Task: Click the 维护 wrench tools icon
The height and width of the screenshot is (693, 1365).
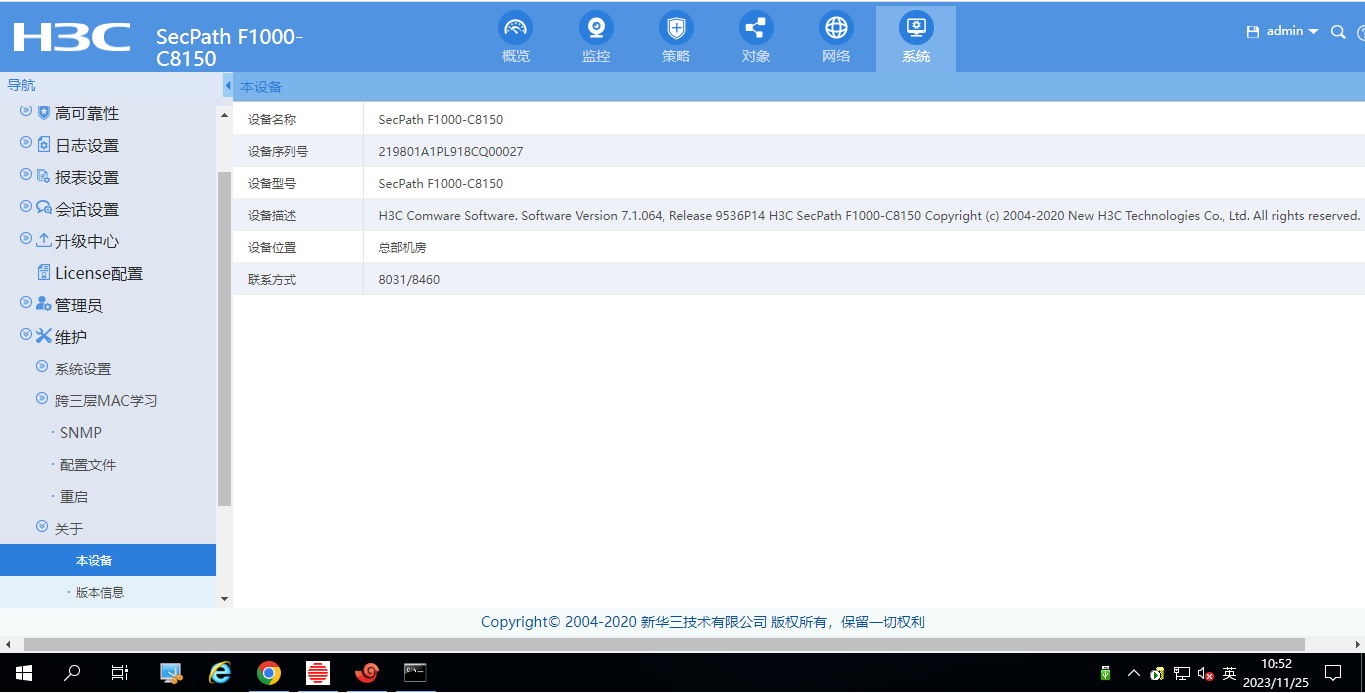Action: click(x=44, y=337)
